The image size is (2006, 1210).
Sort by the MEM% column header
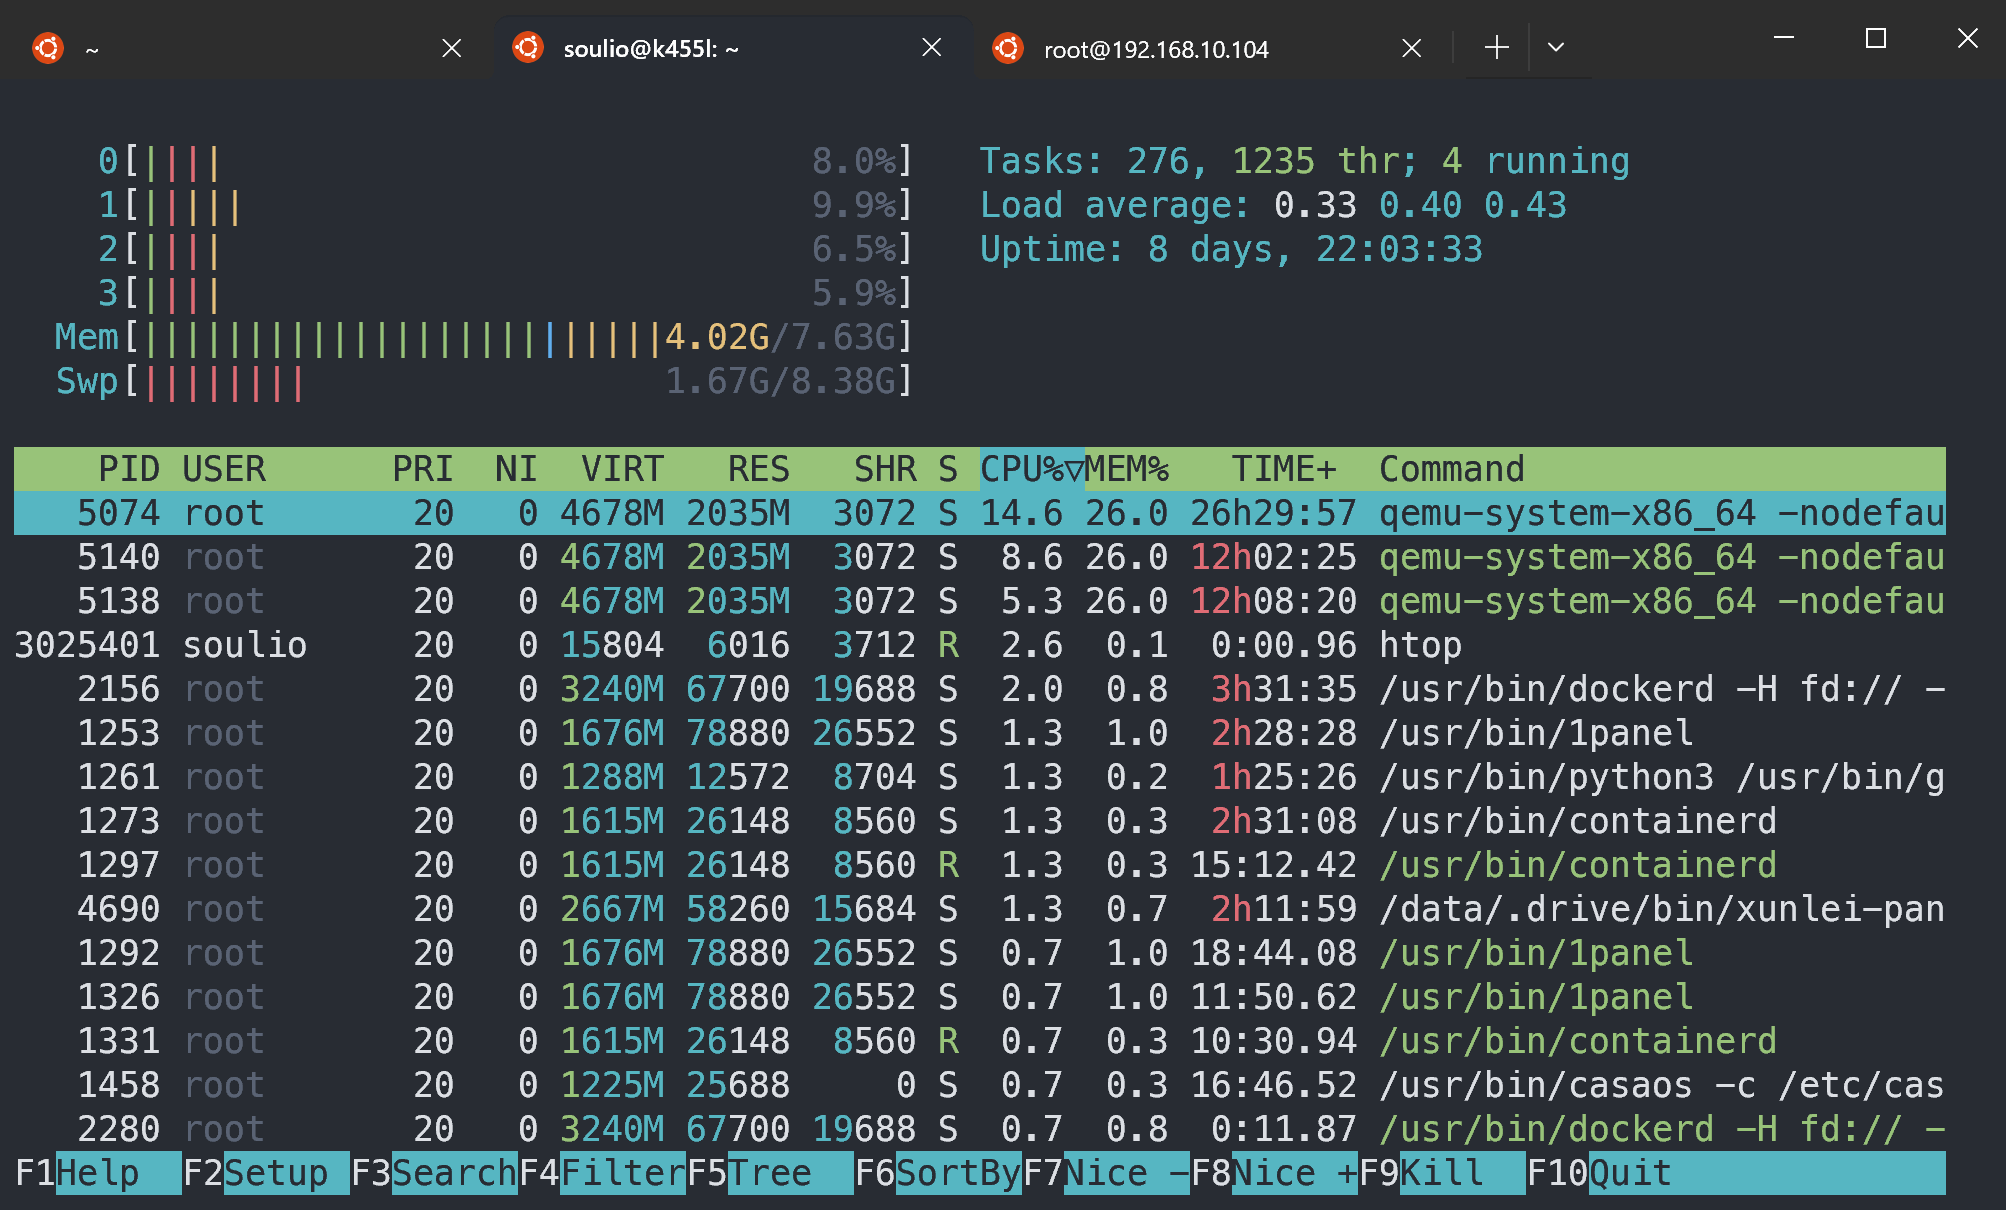1127,469
